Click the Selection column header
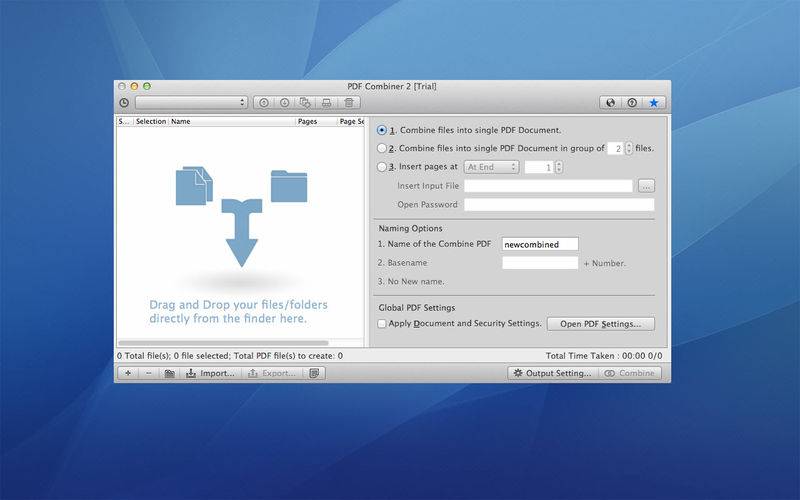 151,121
